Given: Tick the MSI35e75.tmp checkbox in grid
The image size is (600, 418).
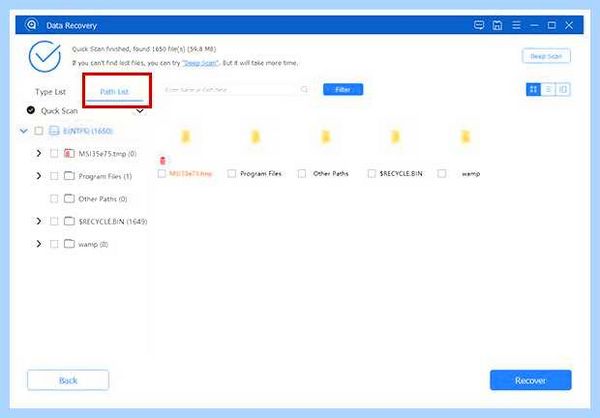Looking at the screenshot, I should pyautogui.click(x=161, y=174).
